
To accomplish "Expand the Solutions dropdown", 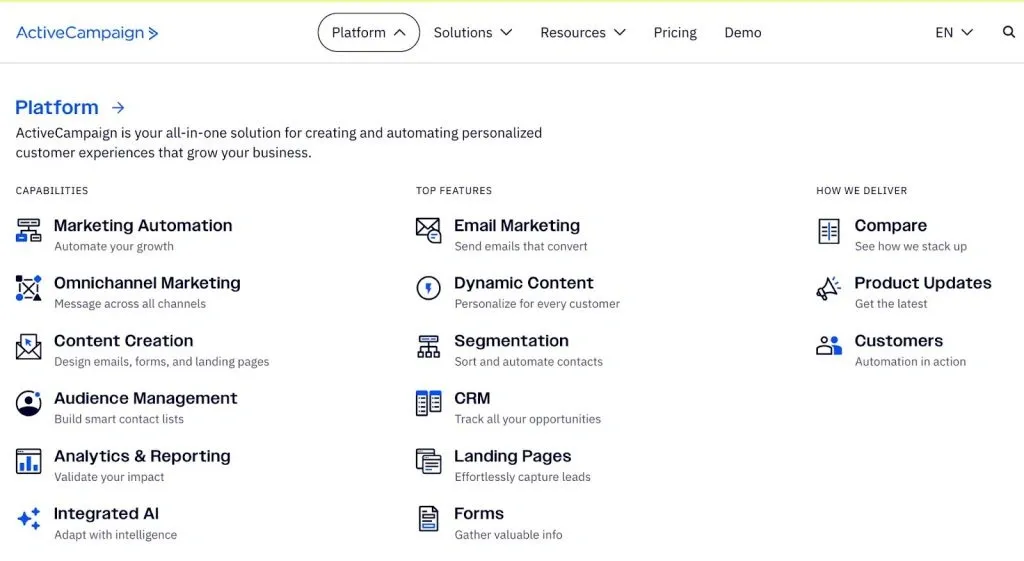I will tap(473, 33).
